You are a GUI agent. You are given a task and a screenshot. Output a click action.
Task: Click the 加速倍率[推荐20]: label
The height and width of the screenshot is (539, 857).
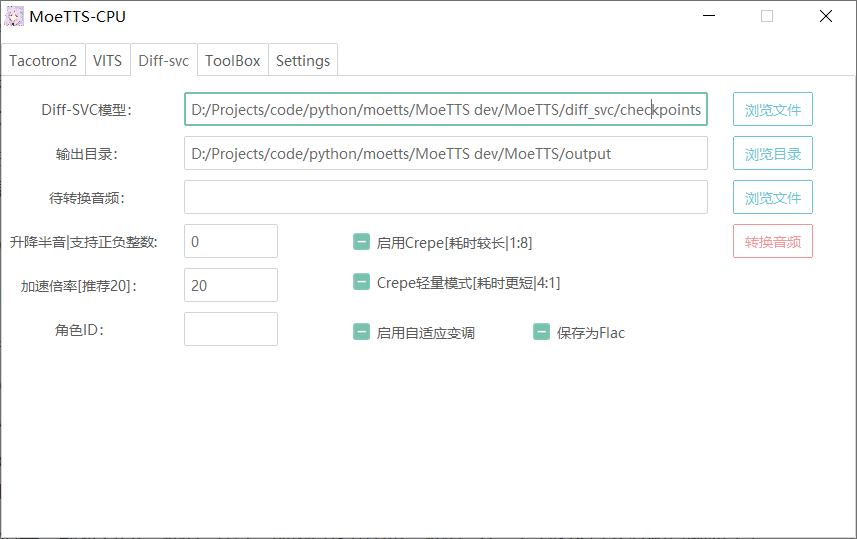coord(79,286)
